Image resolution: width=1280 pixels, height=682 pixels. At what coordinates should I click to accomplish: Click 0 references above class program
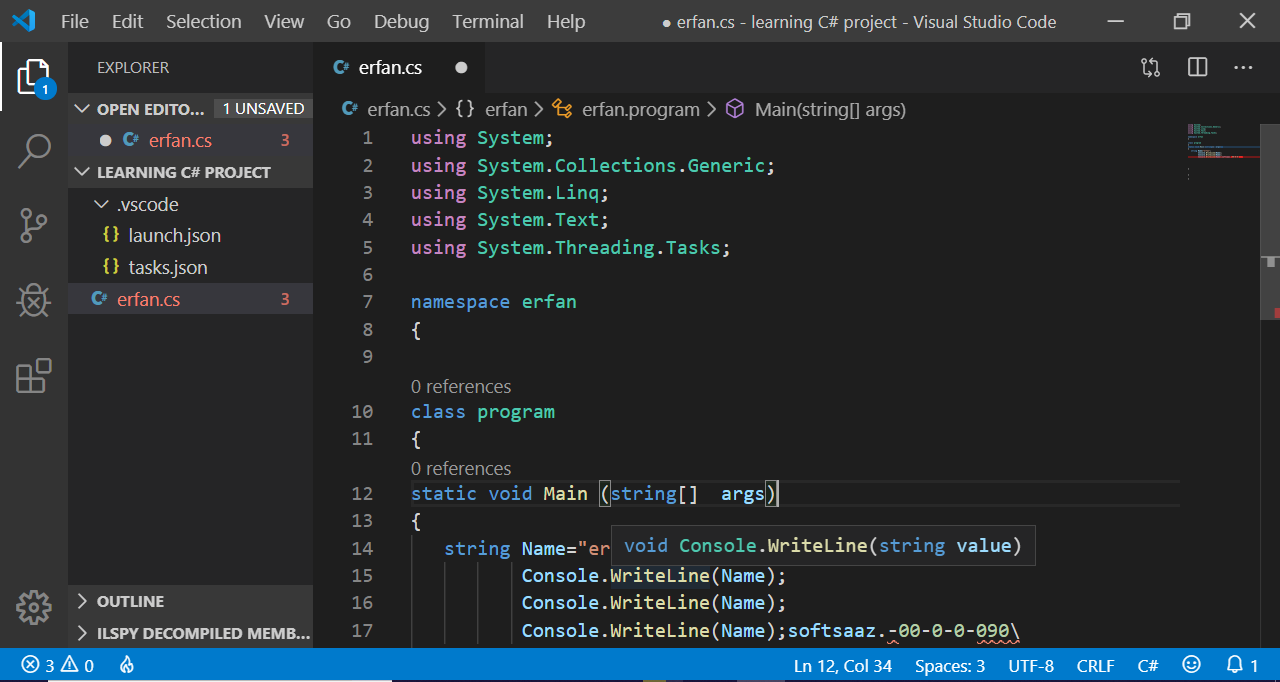coord(461,386)
